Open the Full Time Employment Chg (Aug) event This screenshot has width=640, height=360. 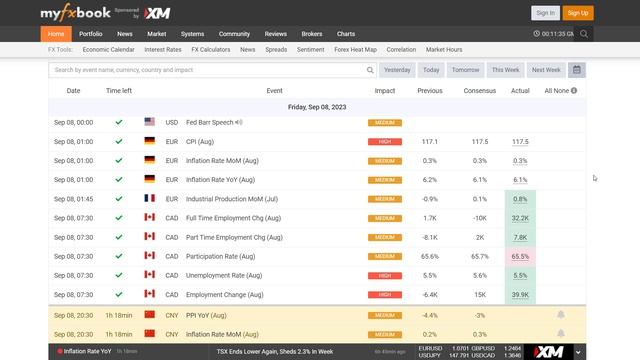(x=233, y=218)
